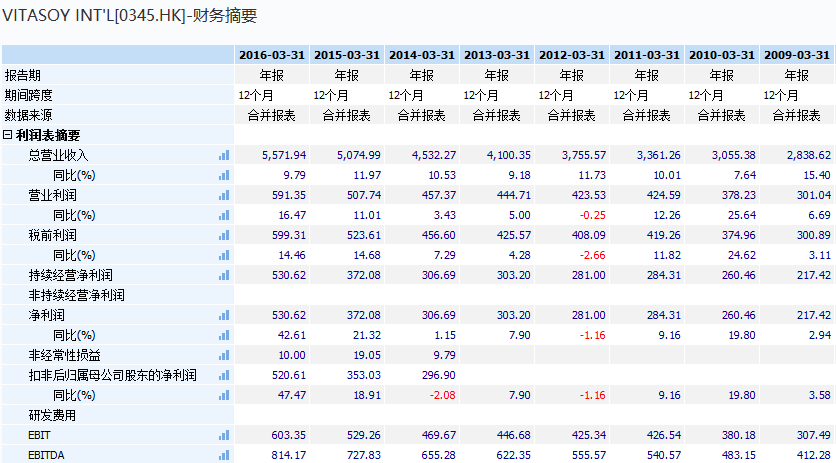836x463 pixels.
Task: Open chart icon for 同比(%) under 总营业收入
Action: (x=224, y=175)
